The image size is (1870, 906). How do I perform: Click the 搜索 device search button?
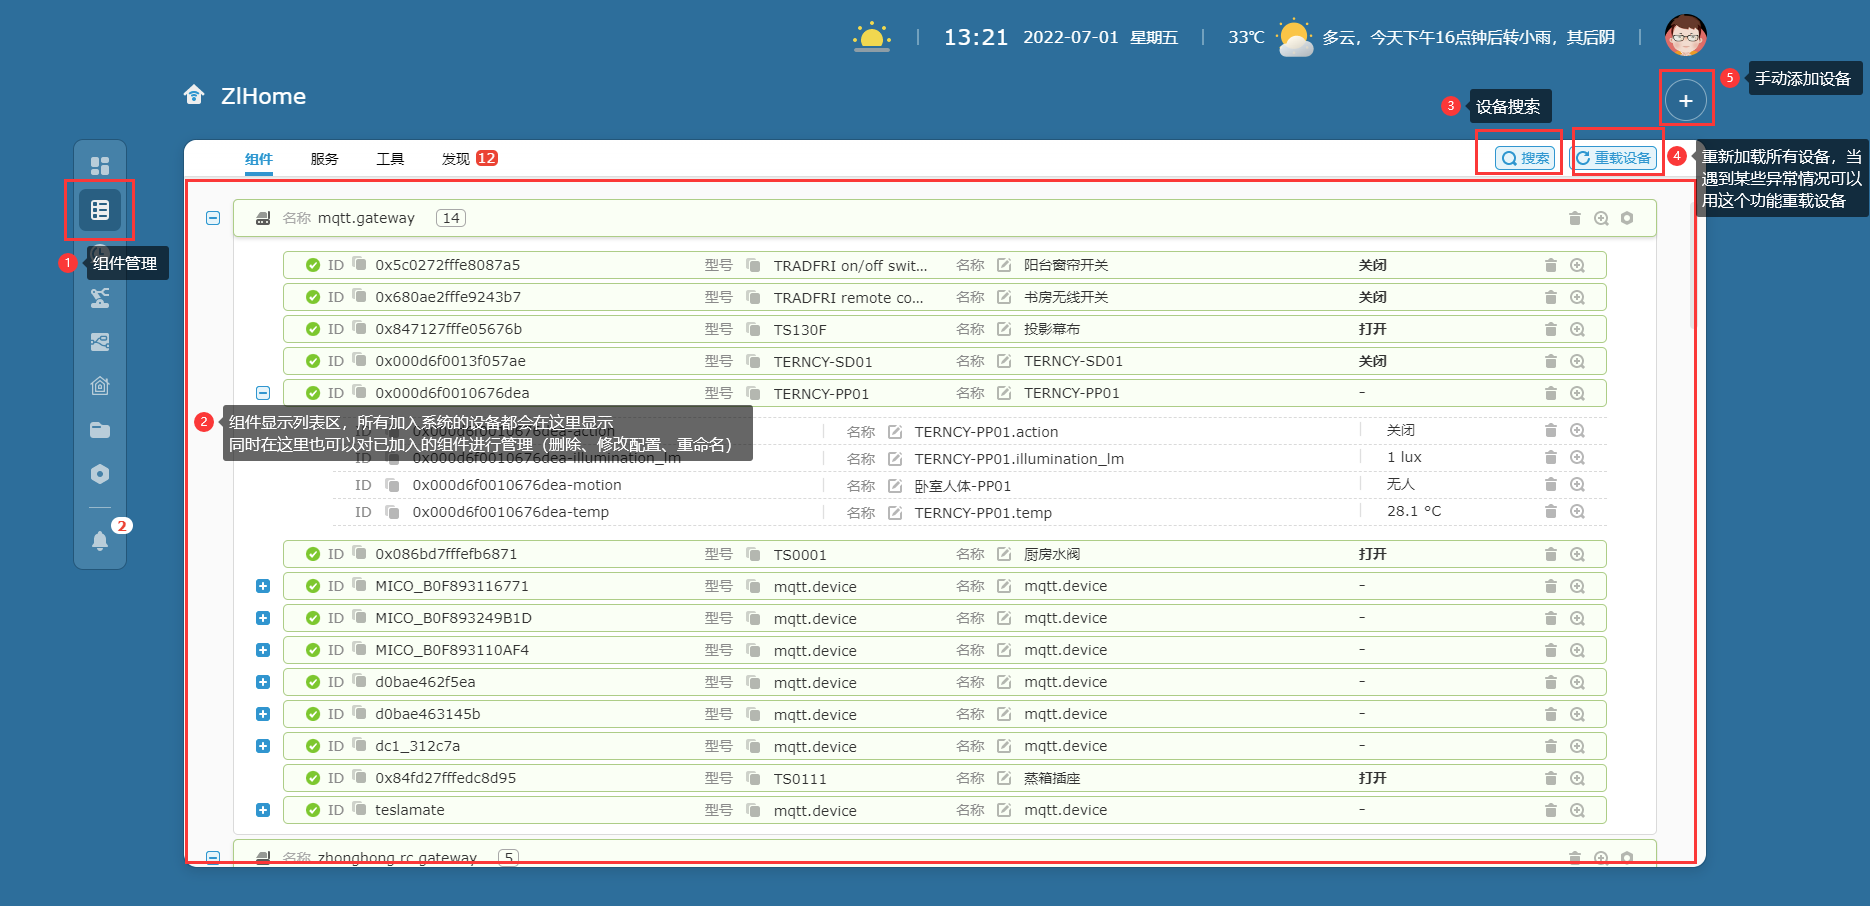(x=1525, y=158)
